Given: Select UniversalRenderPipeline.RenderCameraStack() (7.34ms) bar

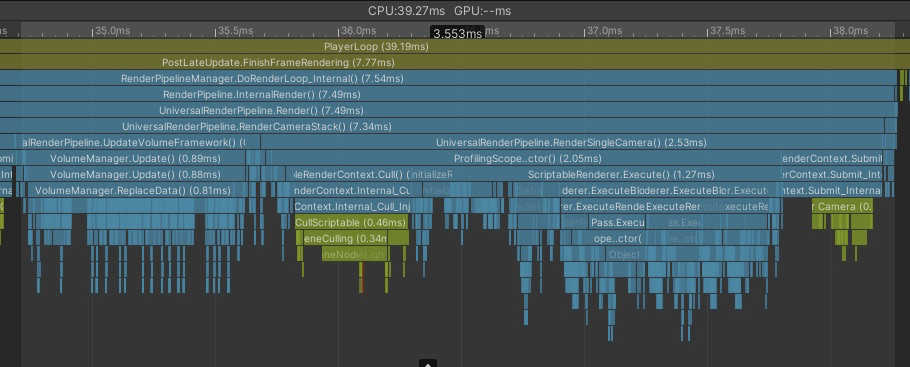Looking at the screenshot, I should coord(442,126).
